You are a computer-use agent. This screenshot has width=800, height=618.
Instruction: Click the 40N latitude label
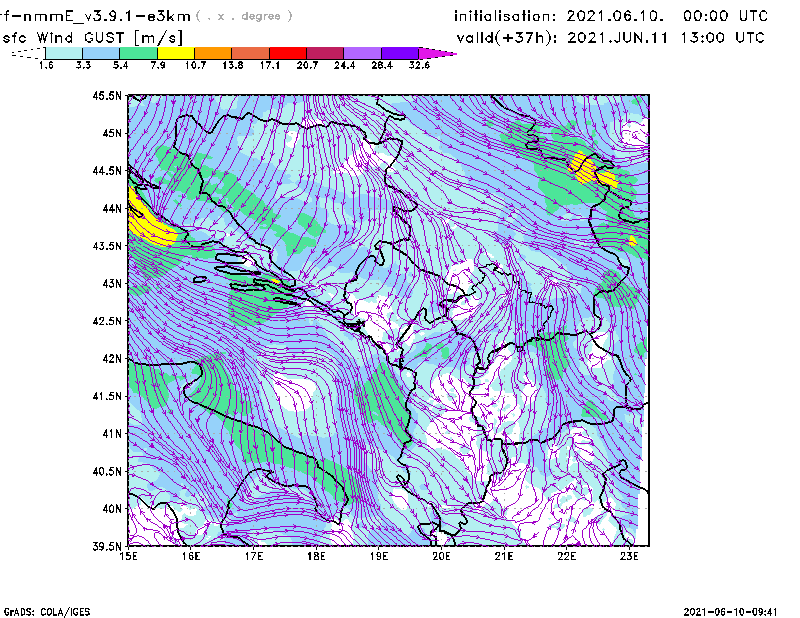tap(112, 509)
